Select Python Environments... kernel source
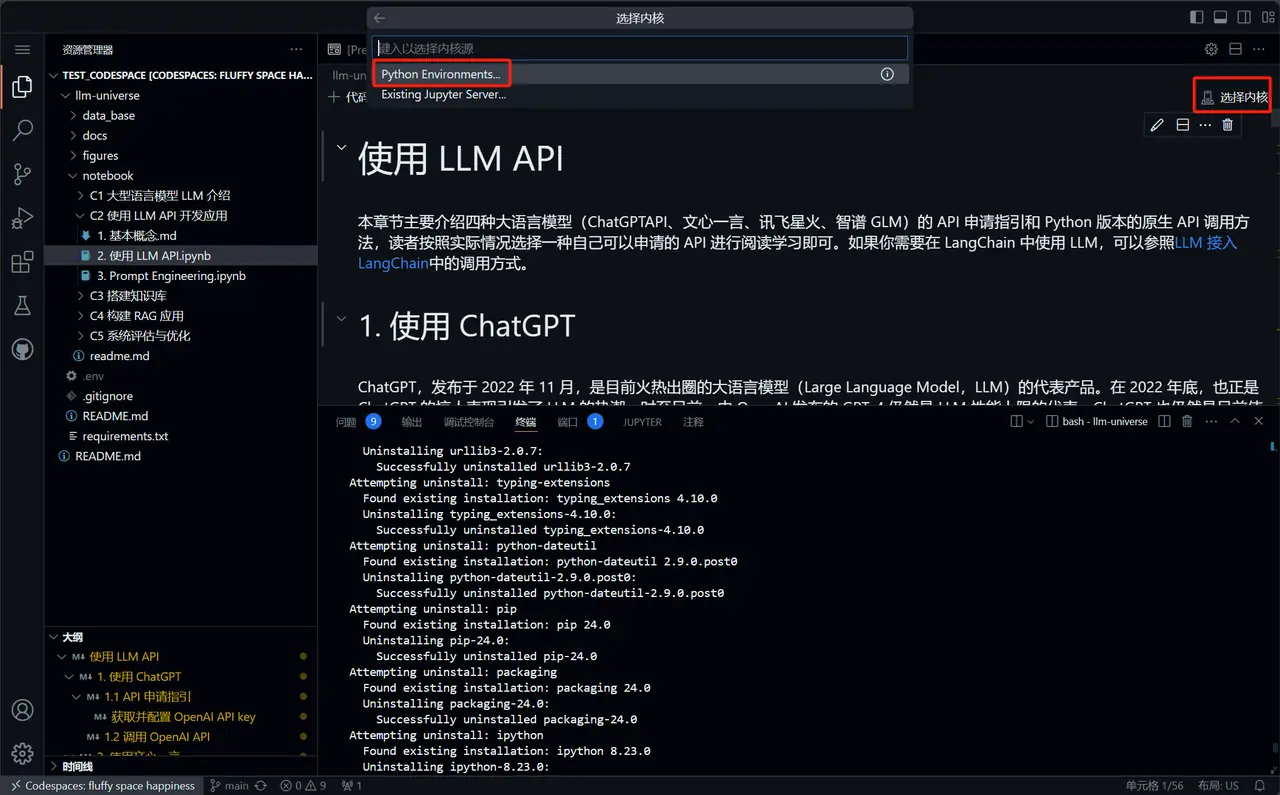1280x795 pixels. (441, 74)
